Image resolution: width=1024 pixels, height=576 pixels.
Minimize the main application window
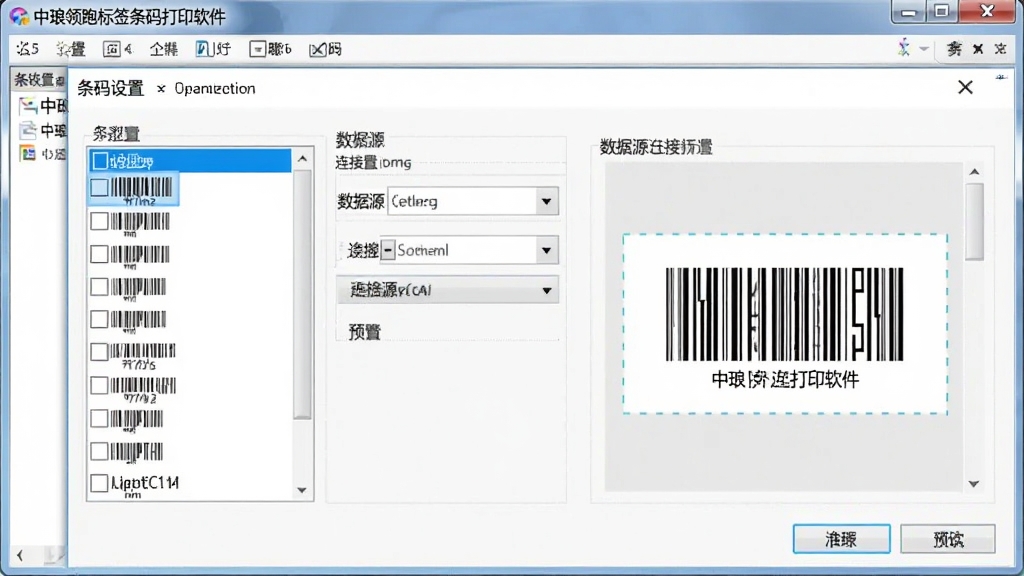click(x=908, y=12)
